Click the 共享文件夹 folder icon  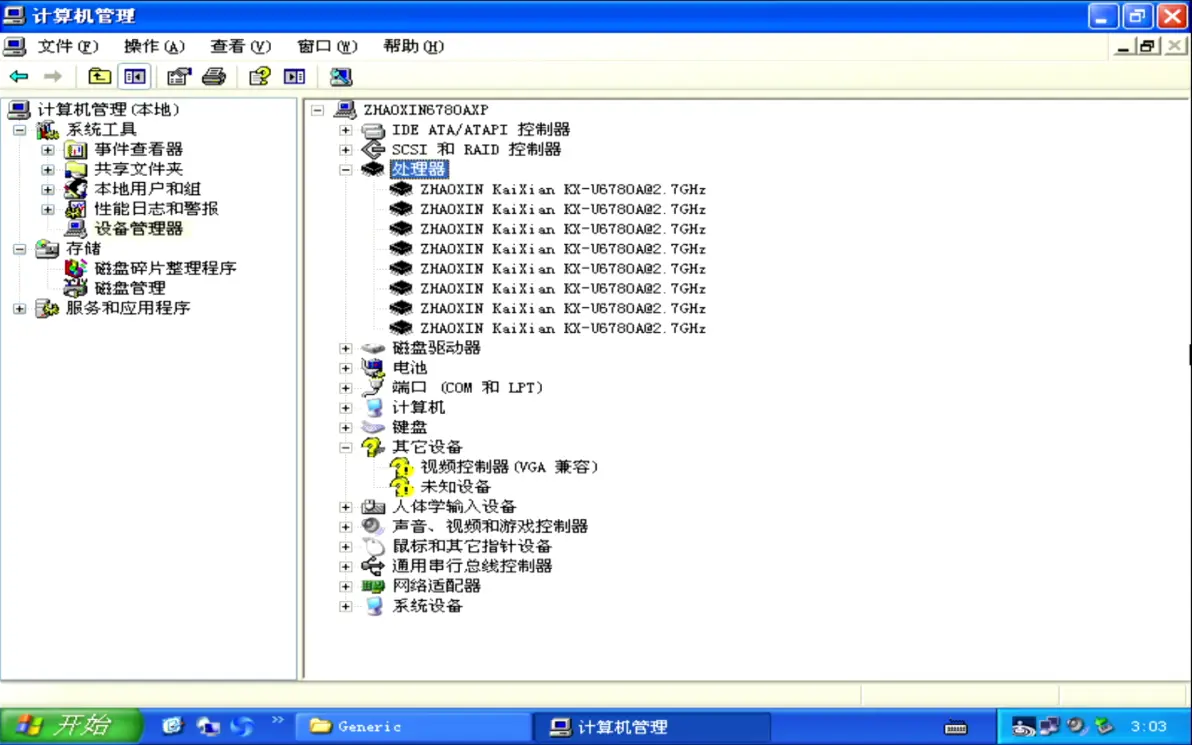pos(75,170)
